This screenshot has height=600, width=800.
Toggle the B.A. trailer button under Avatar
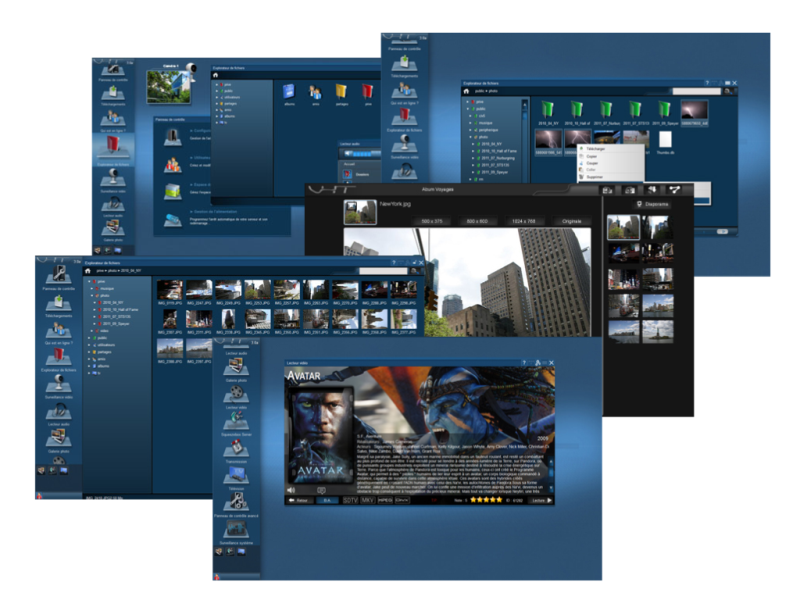pos(329,500)
